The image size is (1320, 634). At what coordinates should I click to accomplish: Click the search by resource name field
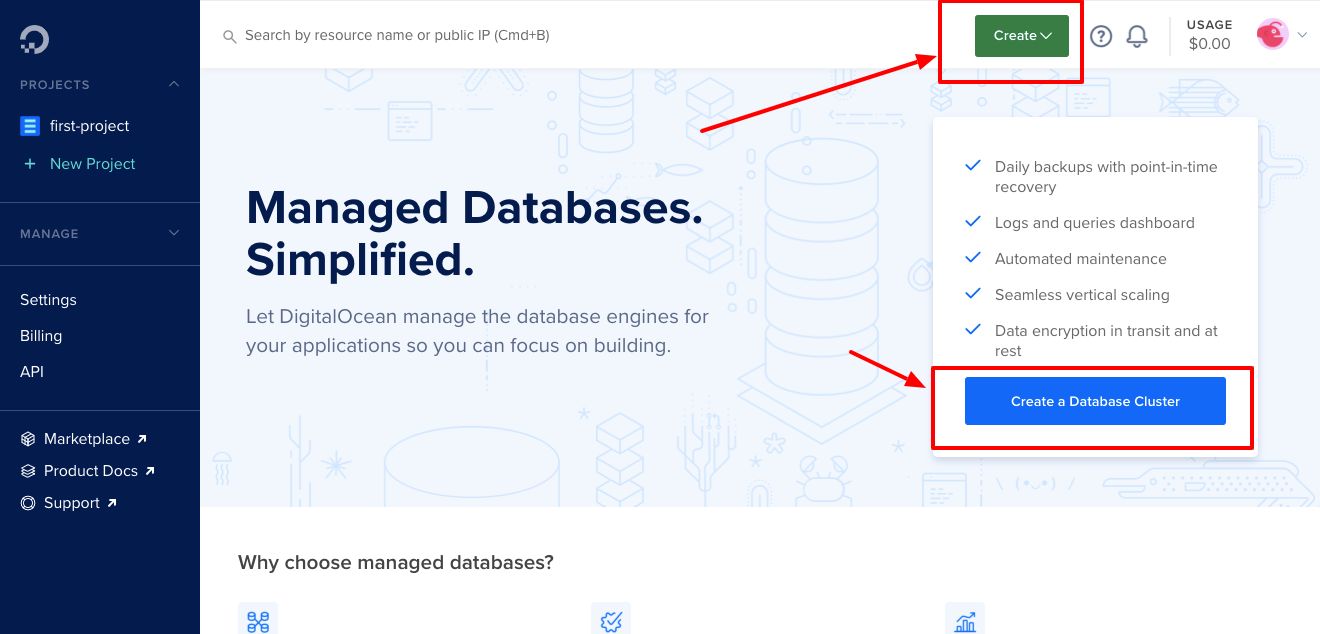tap(397, 36)
